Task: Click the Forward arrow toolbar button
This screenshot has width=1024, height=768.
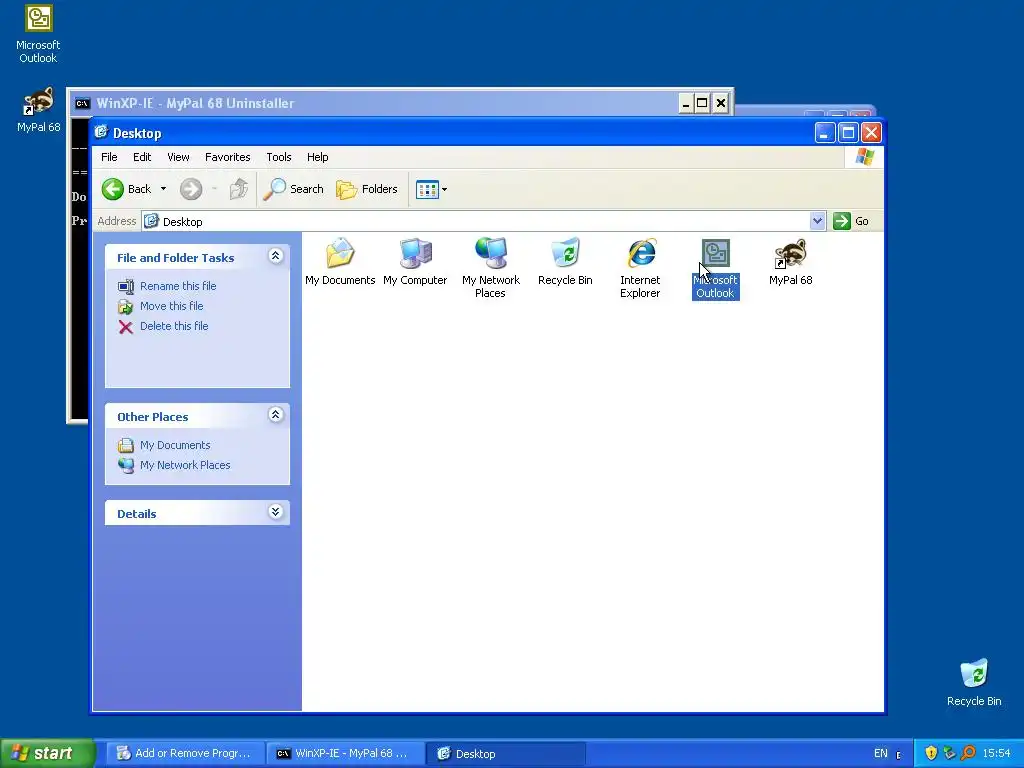Action: [x=191, y=189]
